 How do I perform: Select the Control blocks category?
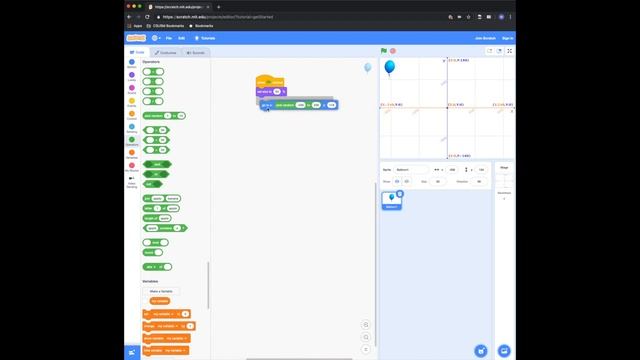(x=132, y=116)
